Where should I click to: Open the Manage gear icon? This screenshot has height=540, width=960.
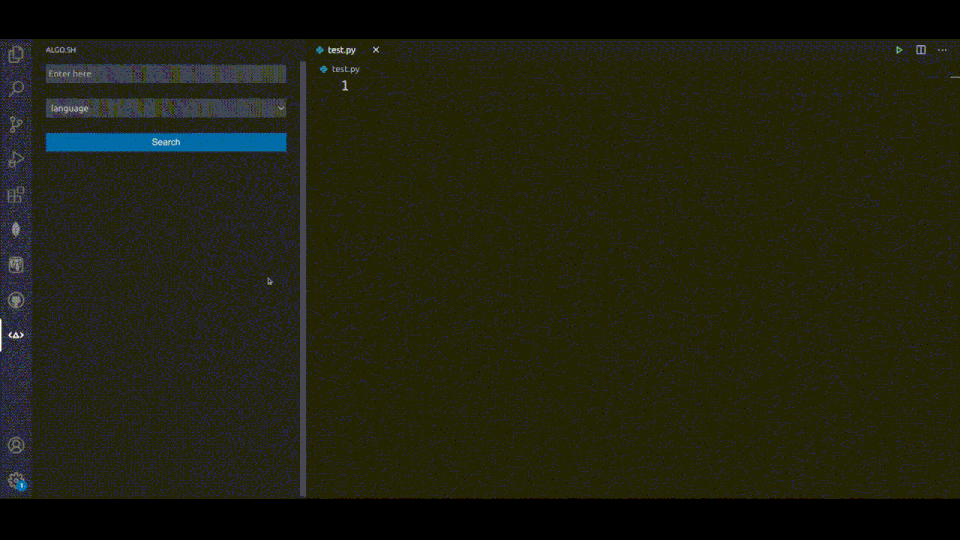(x=16, y=480)
